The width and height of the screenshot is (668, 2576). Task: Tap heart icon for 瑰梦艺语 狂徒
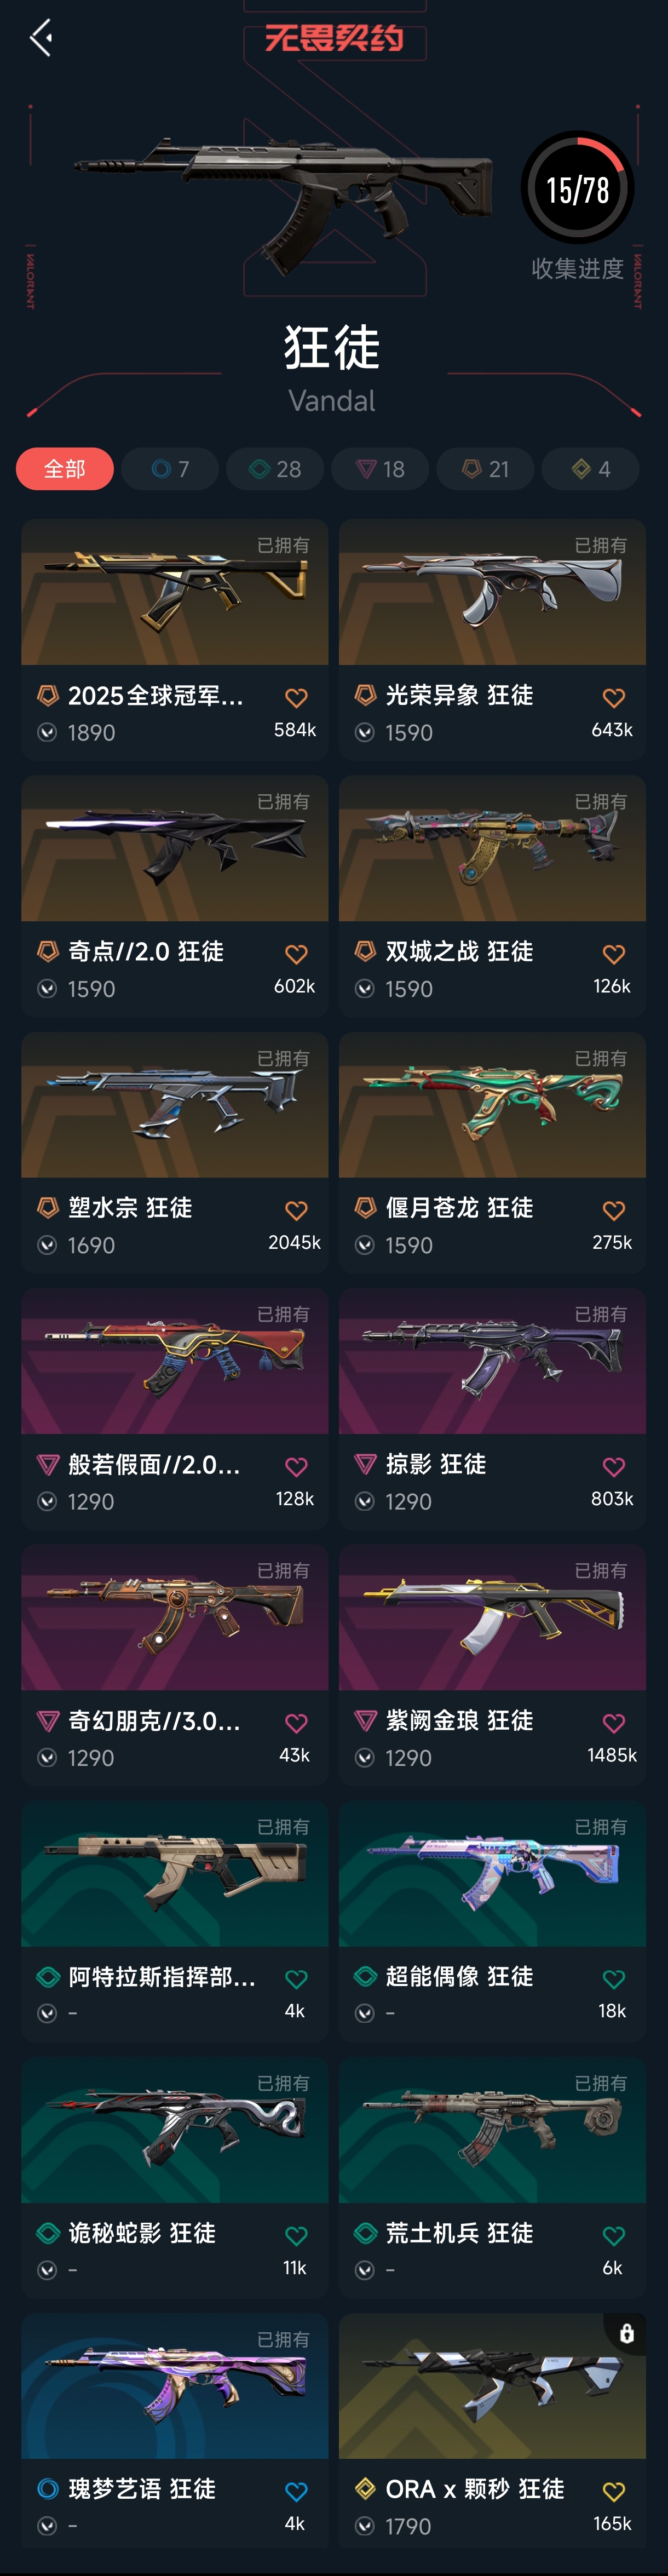(296, 2492)
